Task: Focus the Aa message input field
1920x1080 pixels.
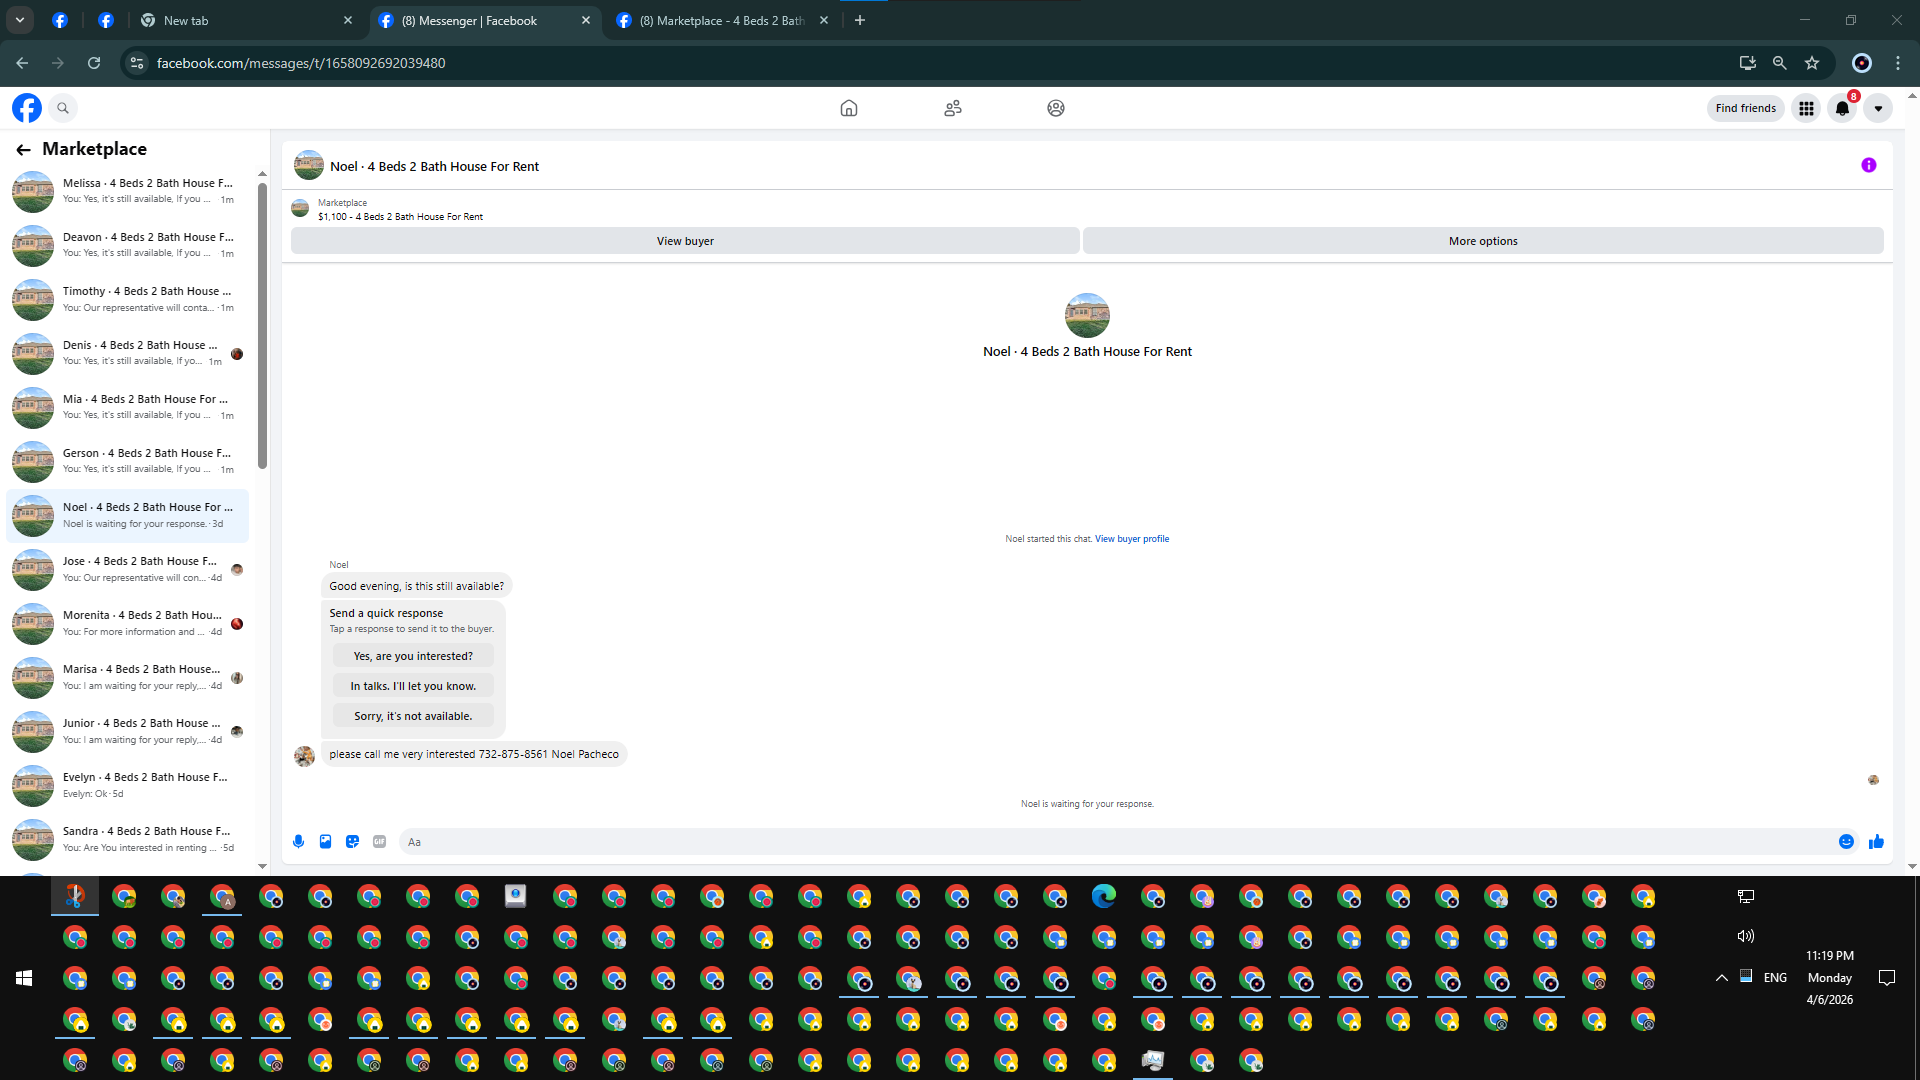Action: pos(1115,842)
